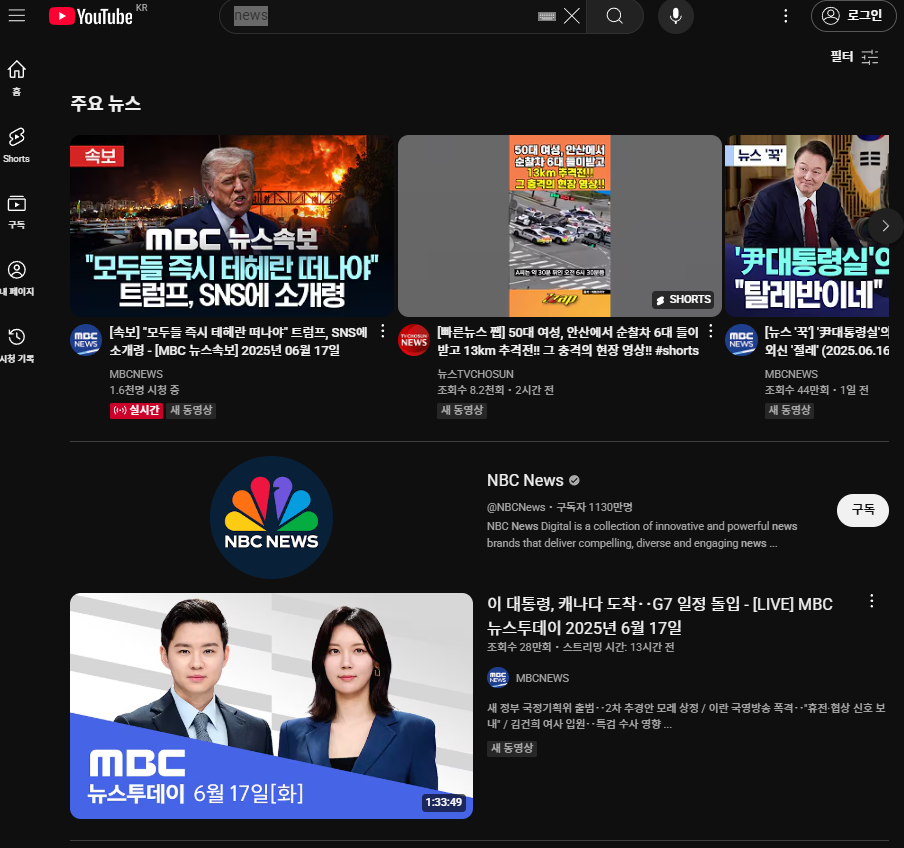Open the hamburger guide menu
This screenshot has height=848, width=904.
coord(17,16)
